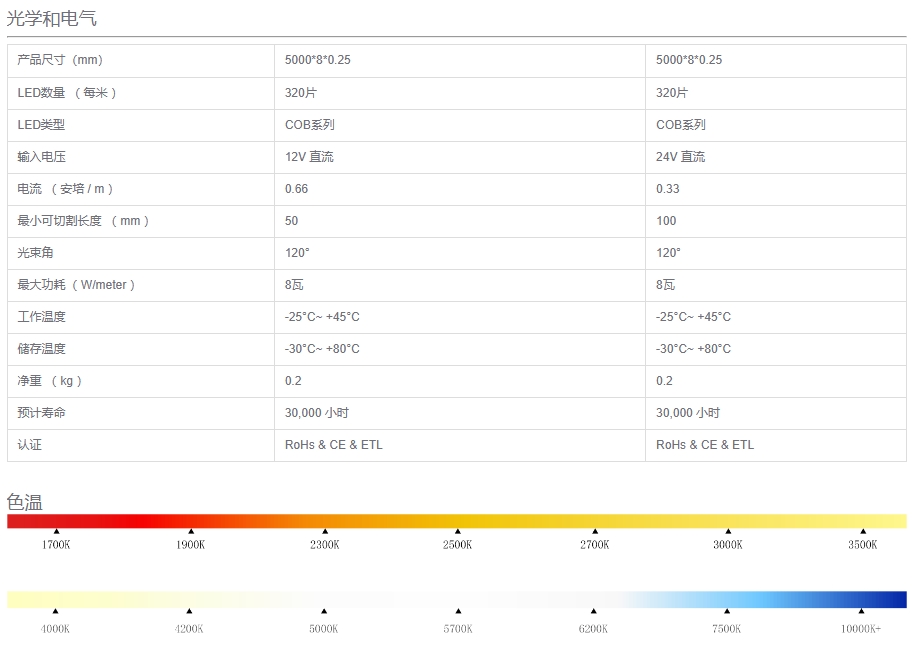Click the 光学和电气 section heading

(52, 18)
